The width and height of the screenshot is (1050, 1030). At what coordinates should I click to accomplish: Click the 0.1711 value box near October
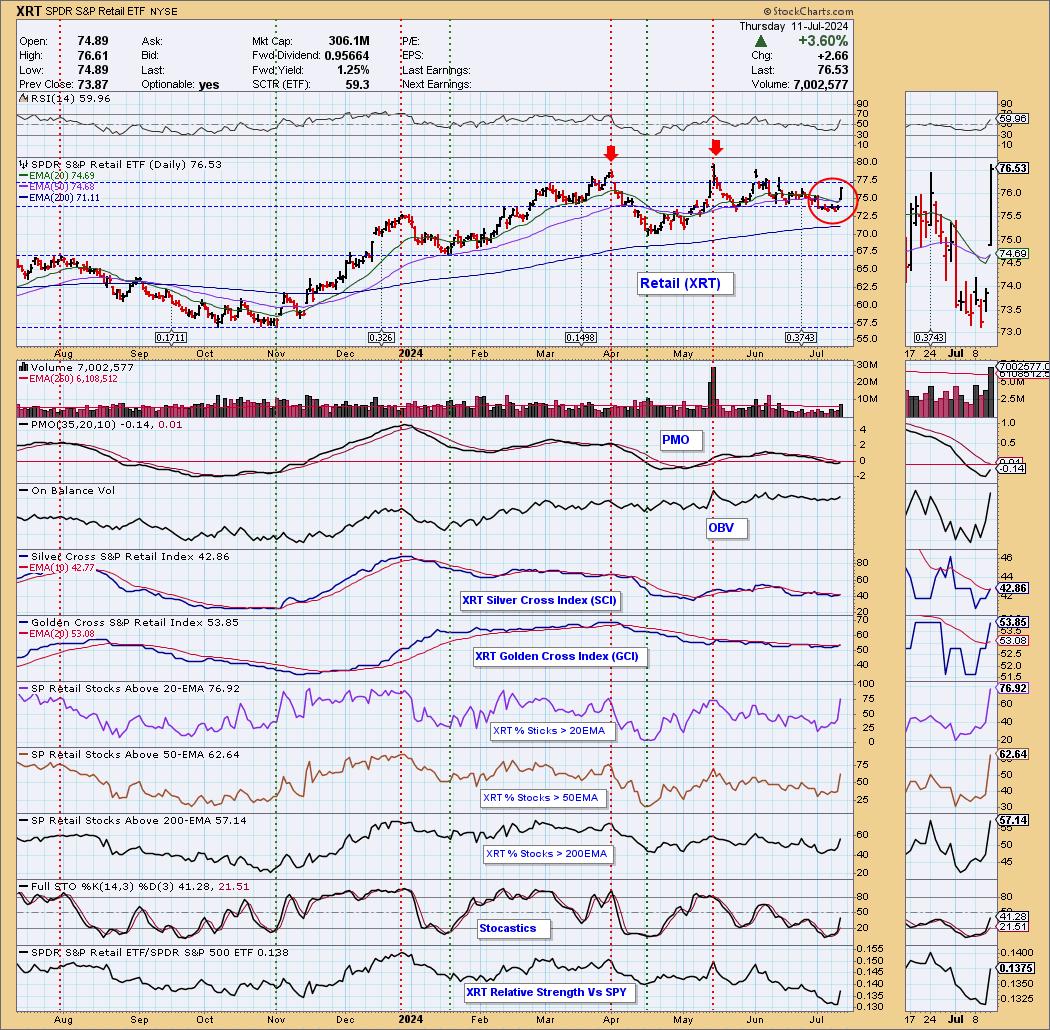click(171, 338)
